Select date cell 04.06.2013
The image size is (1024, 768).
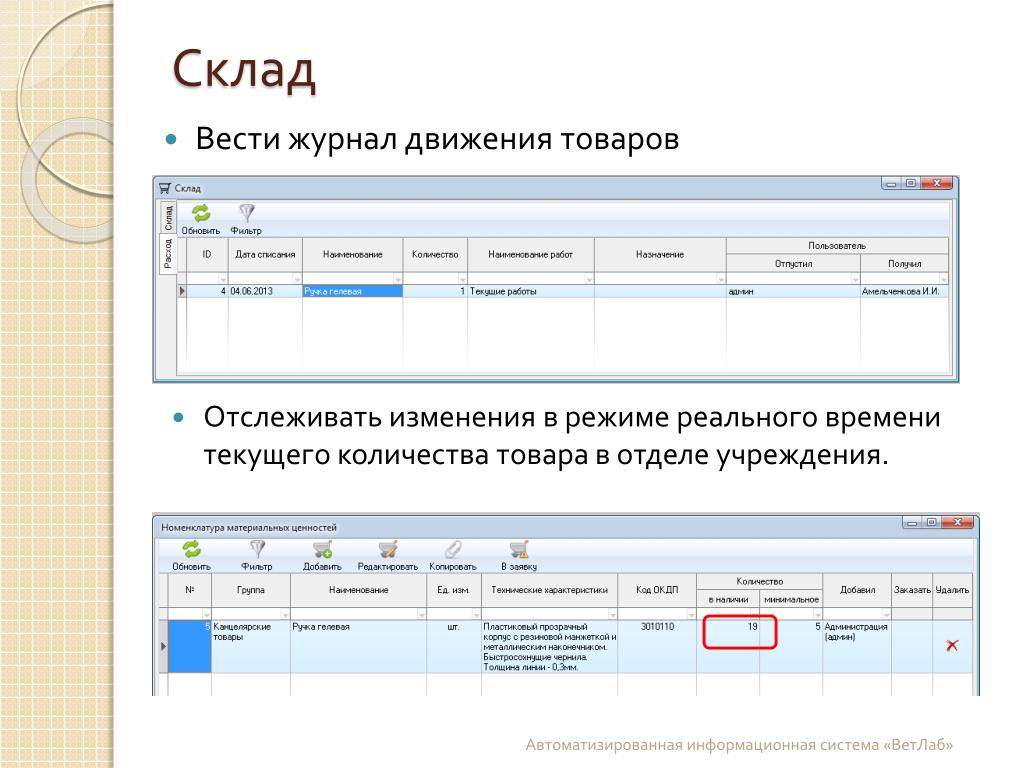[265, 291]
